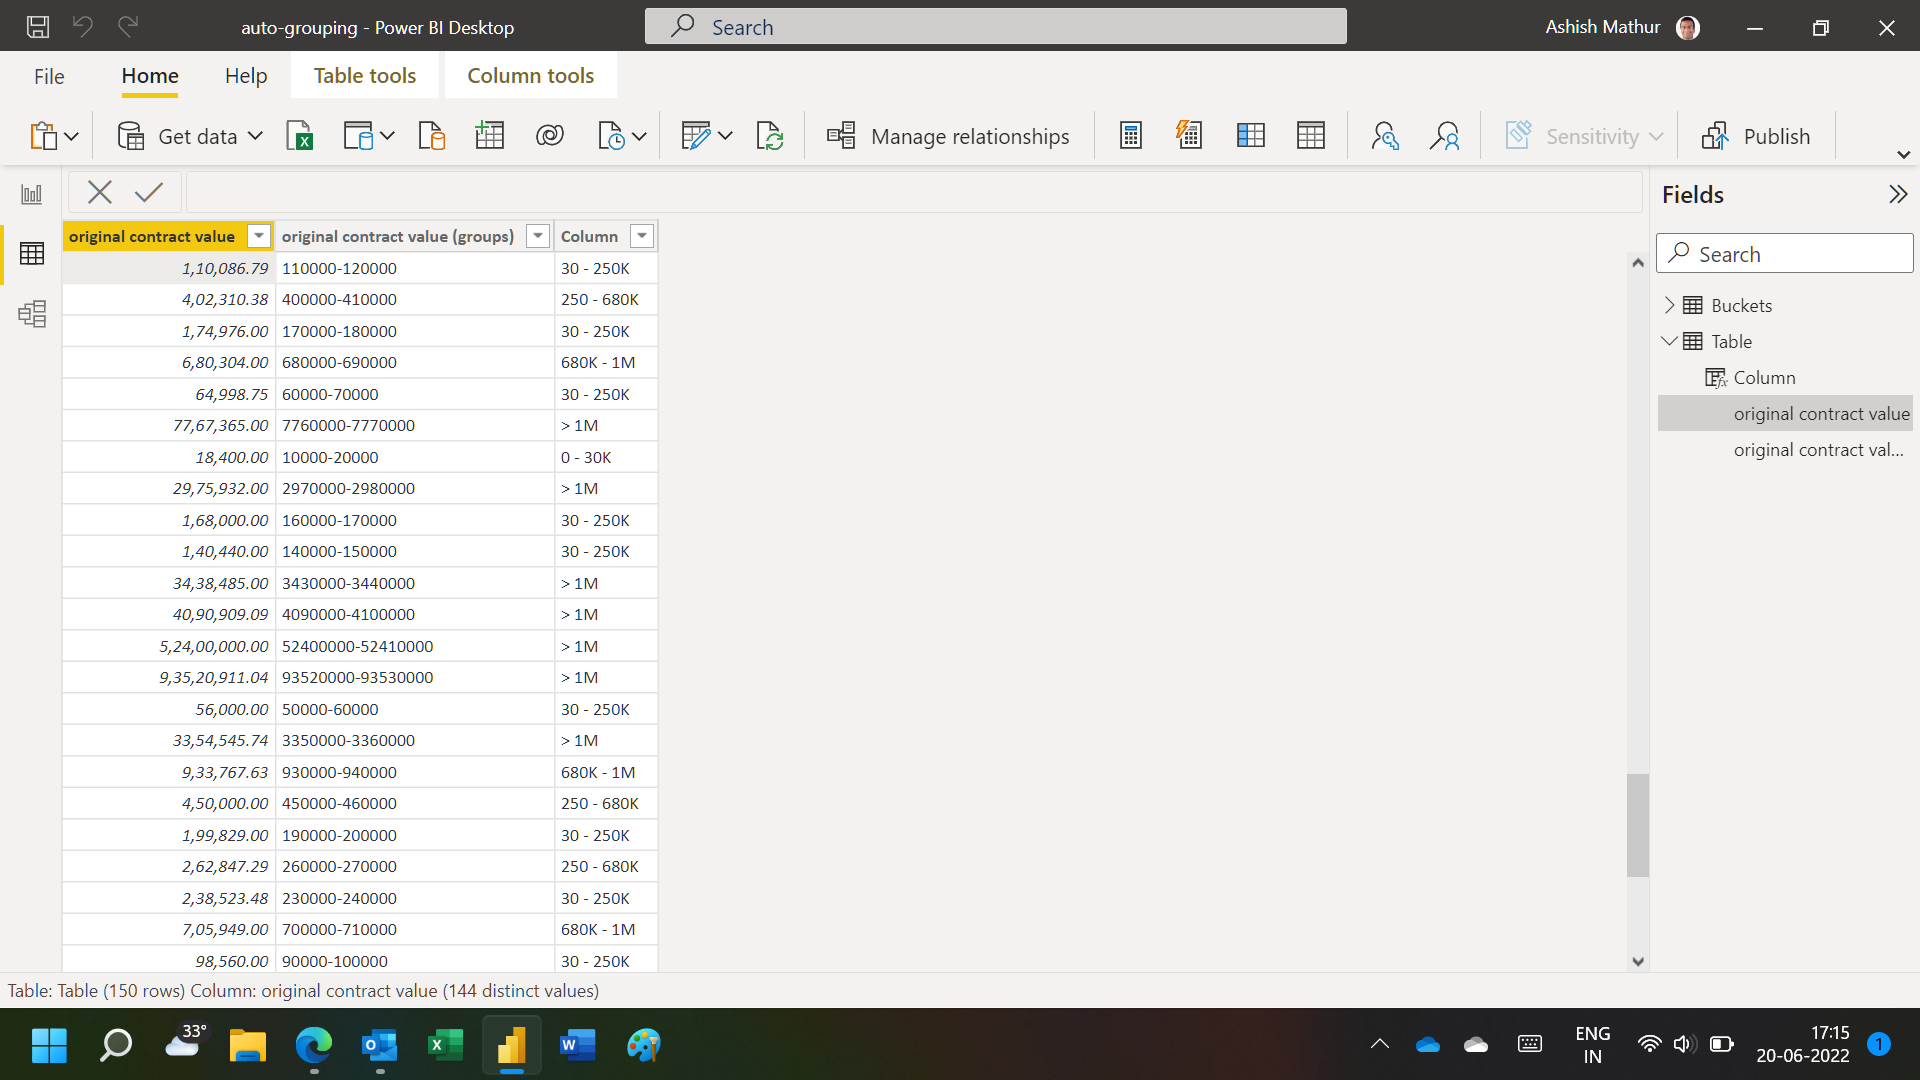Open Word from the Windows taskbar

577,1045
